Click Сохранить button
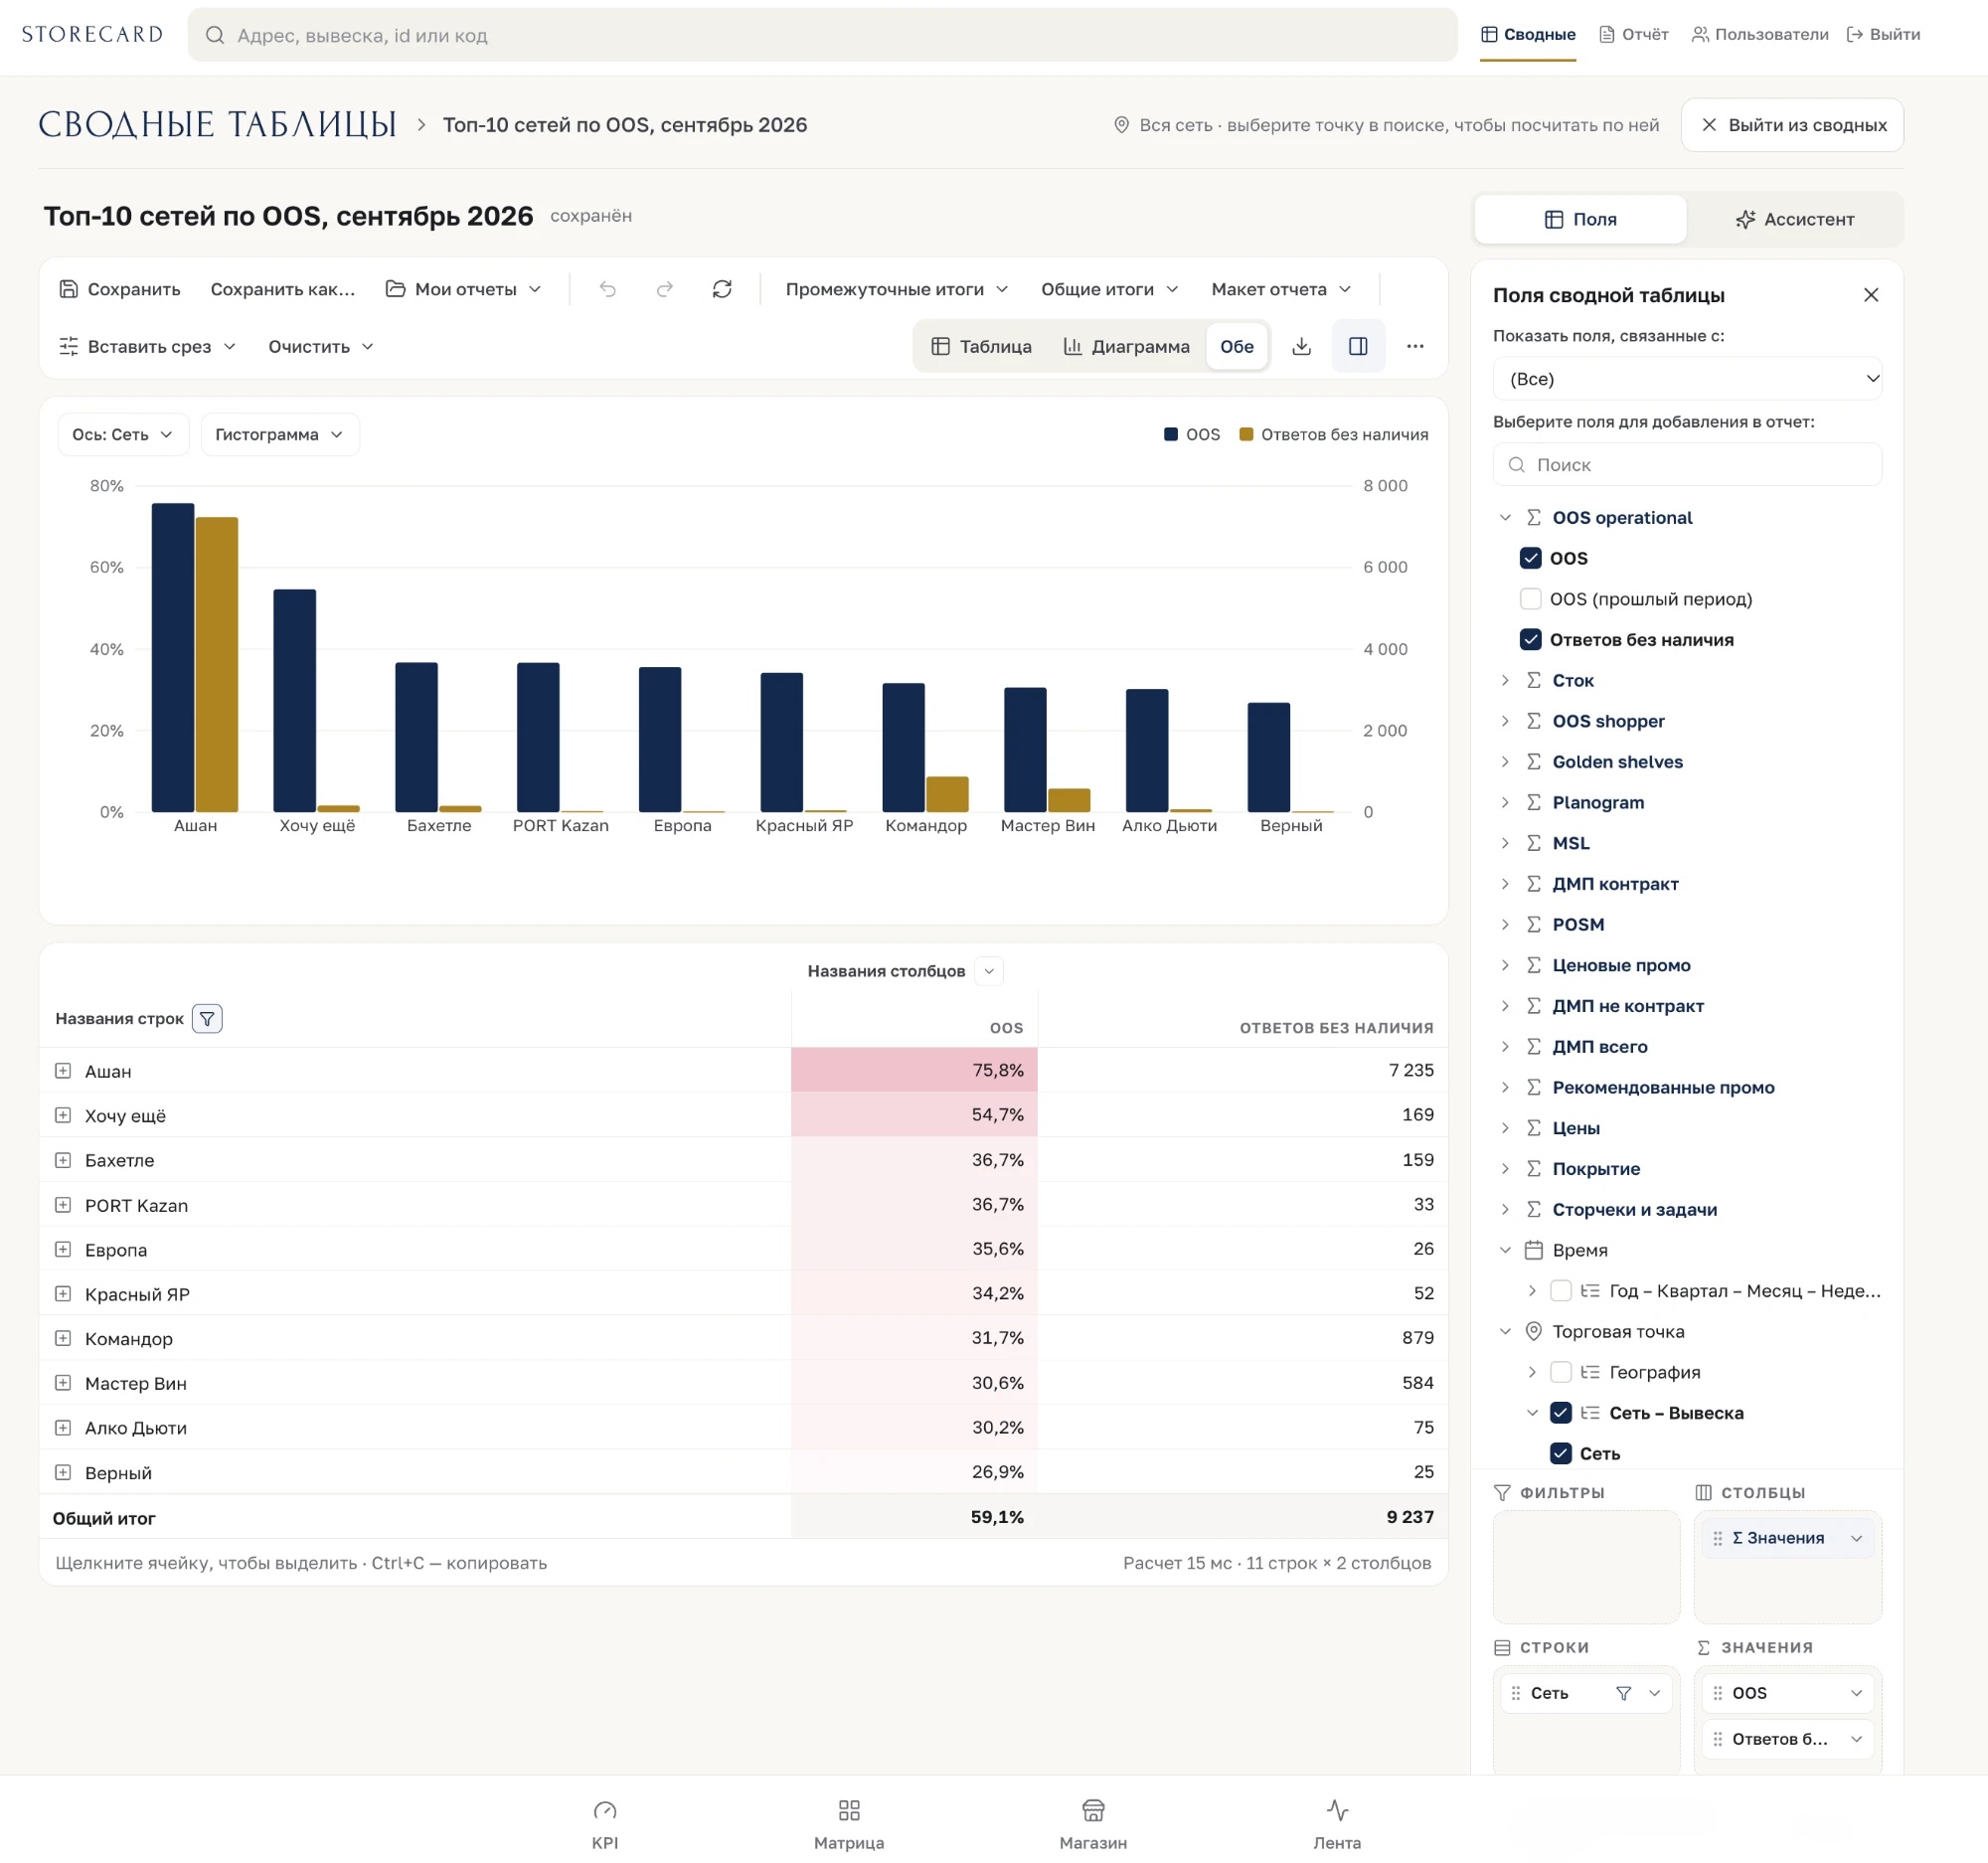Screen dimensions: 1988x1863 120,289
